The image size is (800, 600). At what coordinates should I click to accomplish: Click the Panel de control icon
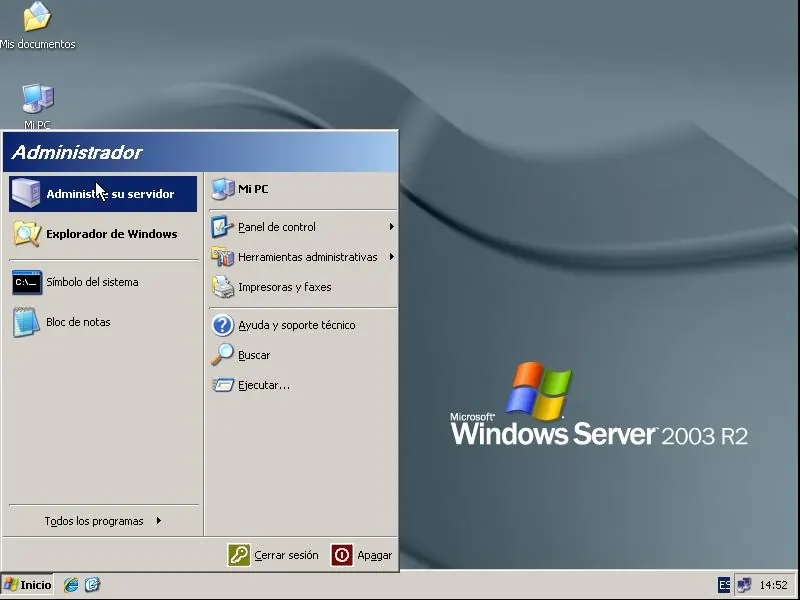click(222, 227)
